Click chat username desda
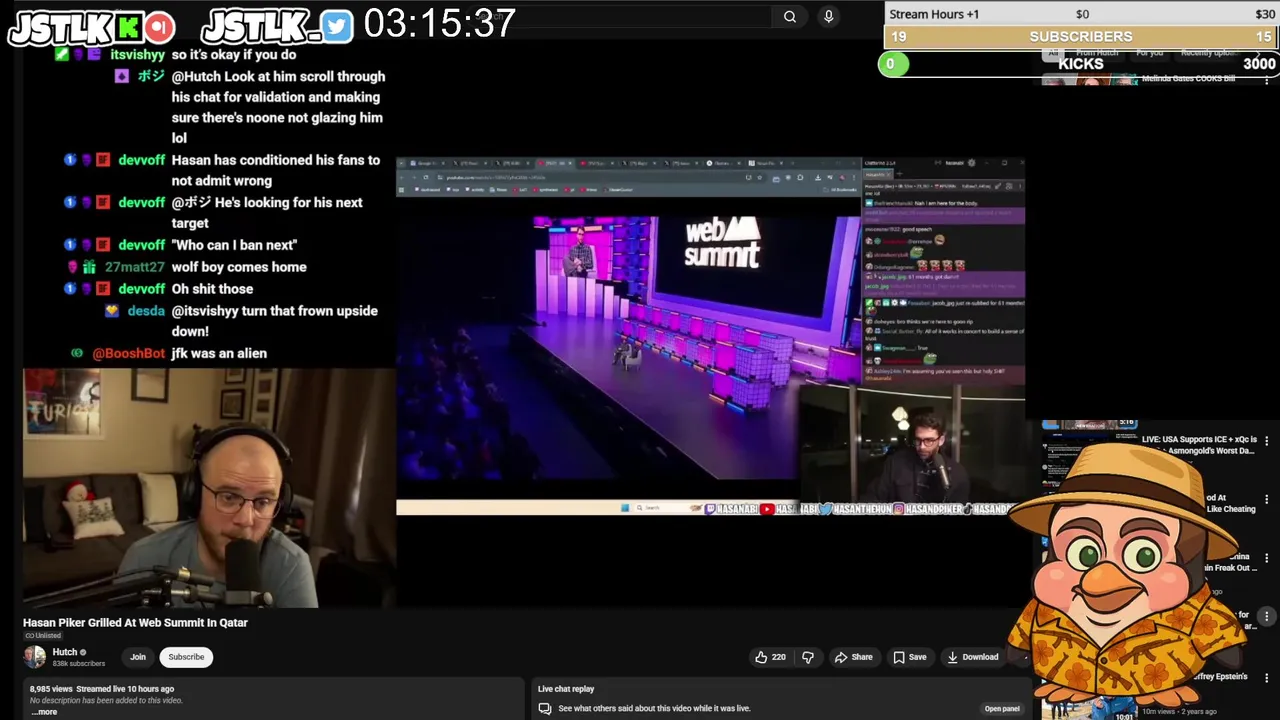 [146, 311]
